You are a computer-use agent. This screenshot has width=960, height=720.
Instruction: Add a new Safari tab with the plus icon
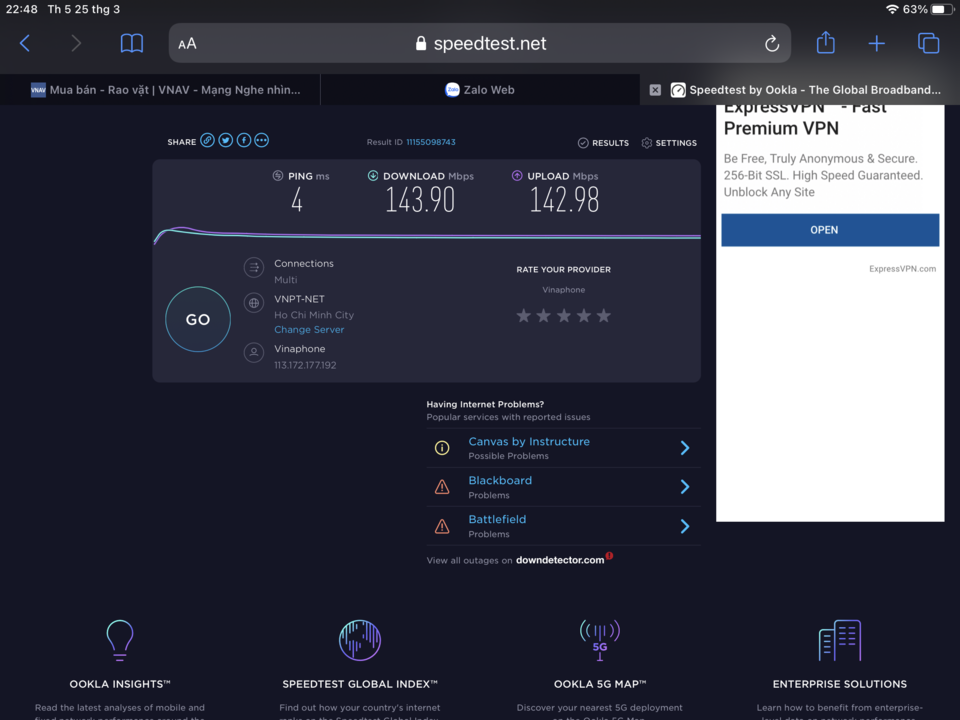pos(876,43)
